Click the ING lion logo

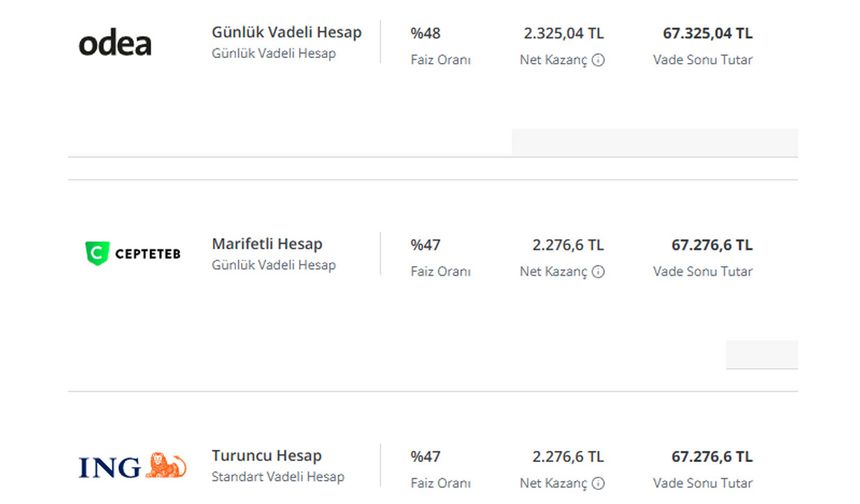tap(166, 466)
